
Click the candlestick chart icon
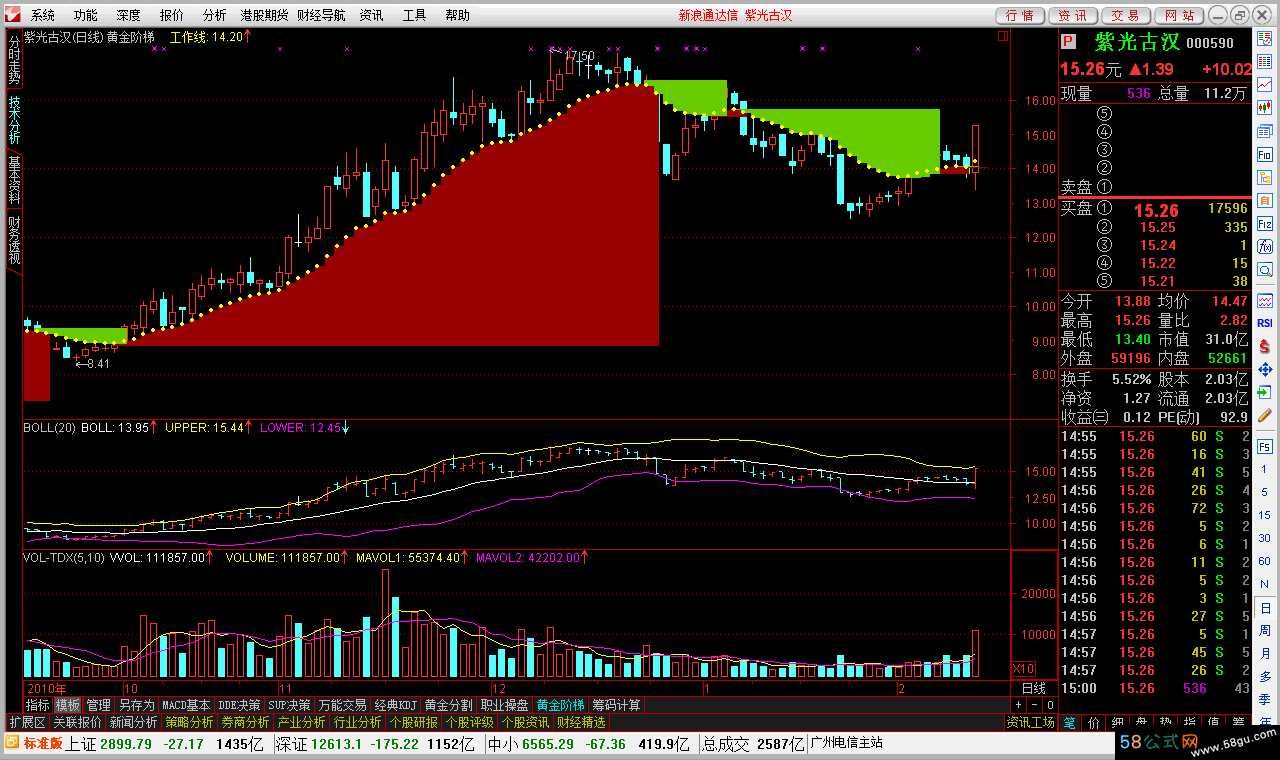[x=1265, y=107]
